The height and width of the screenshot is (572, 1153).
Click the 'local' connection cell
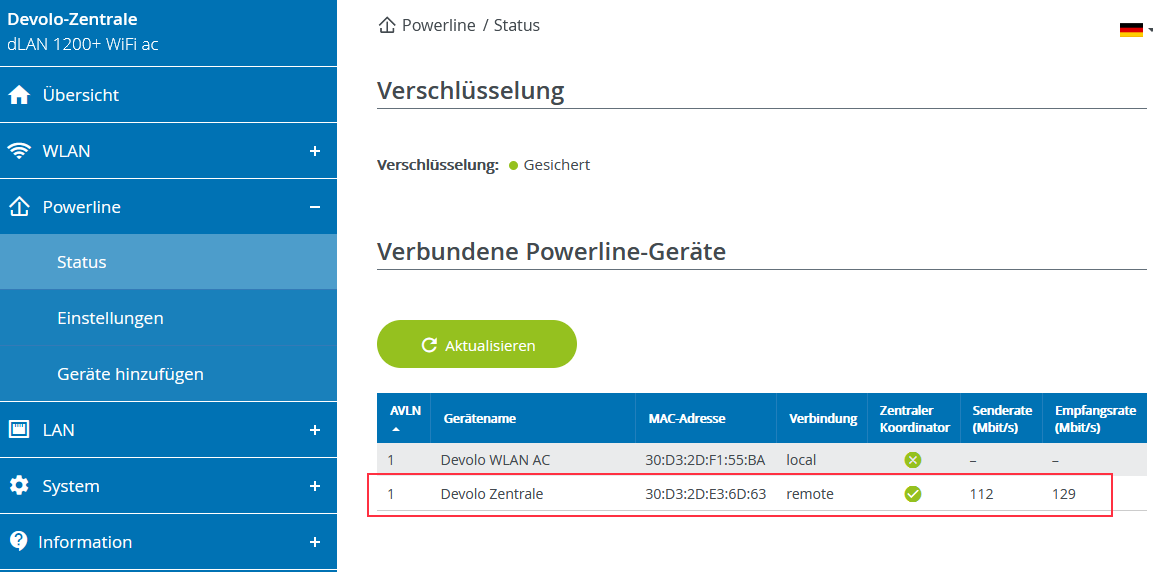point(802,460)
